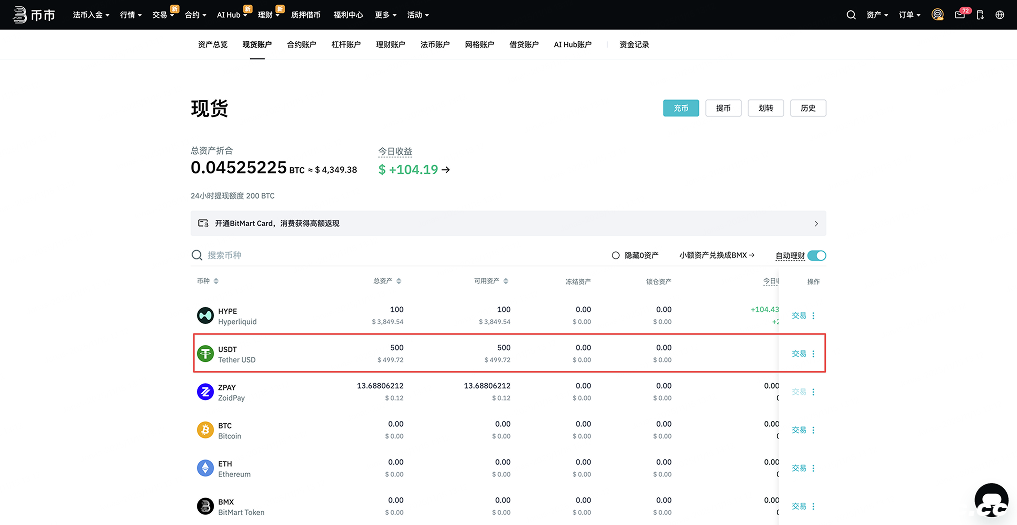The width and height of the screenshot is (1017, 525).
Task: Open the user profile avatar icon
Action: click(937, 15)
